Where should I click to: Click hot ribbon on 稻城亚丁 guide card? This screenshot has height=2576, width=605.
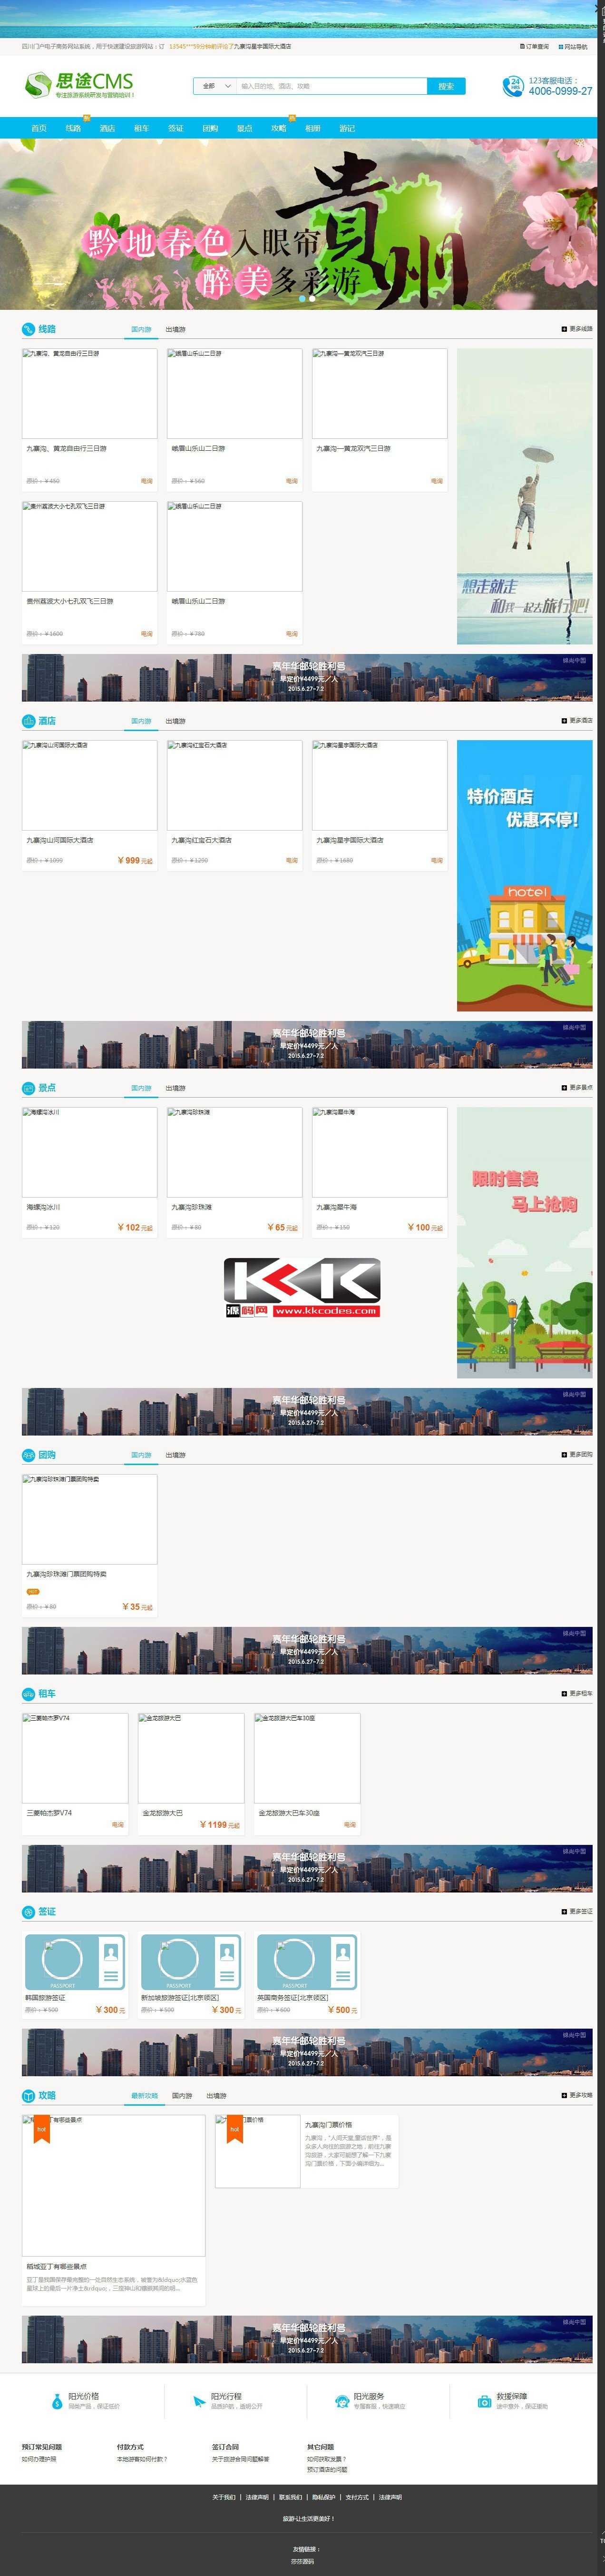point(41,2128)
